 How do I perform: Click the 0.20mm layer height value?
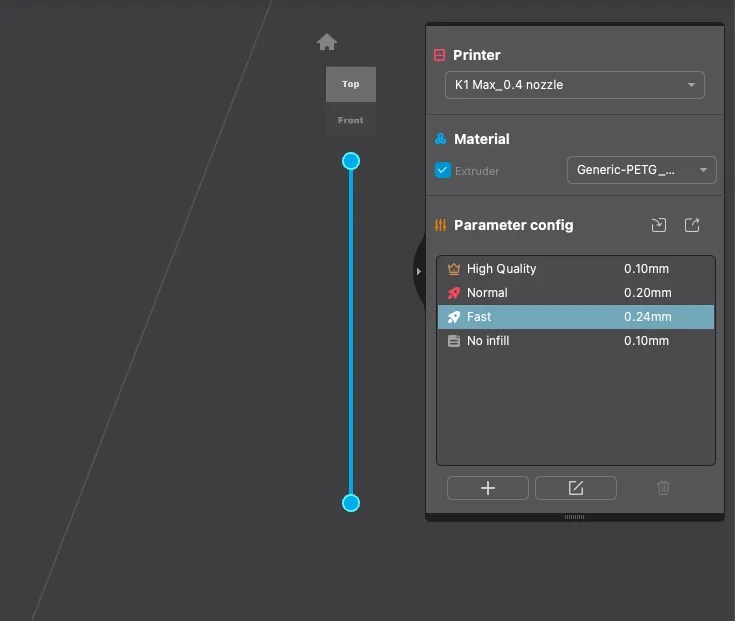click(647, 292)
